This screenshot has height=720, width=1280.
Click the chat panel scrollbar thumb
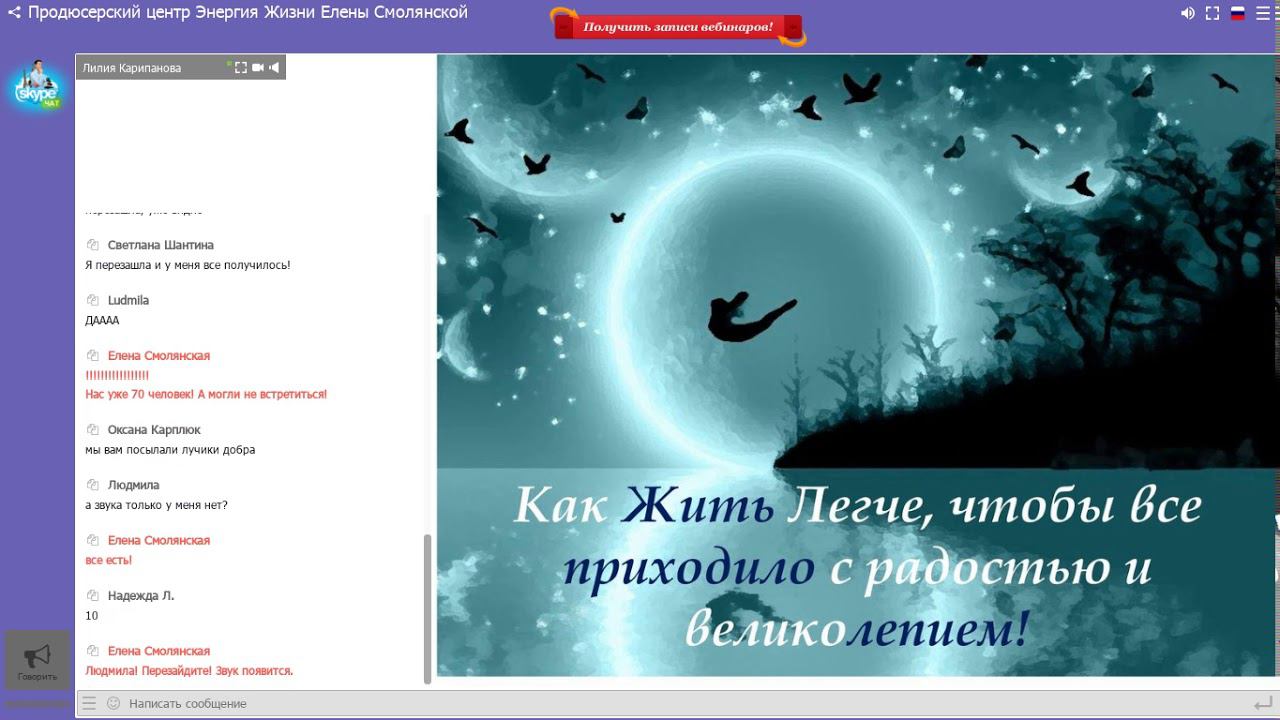point(428,608)
